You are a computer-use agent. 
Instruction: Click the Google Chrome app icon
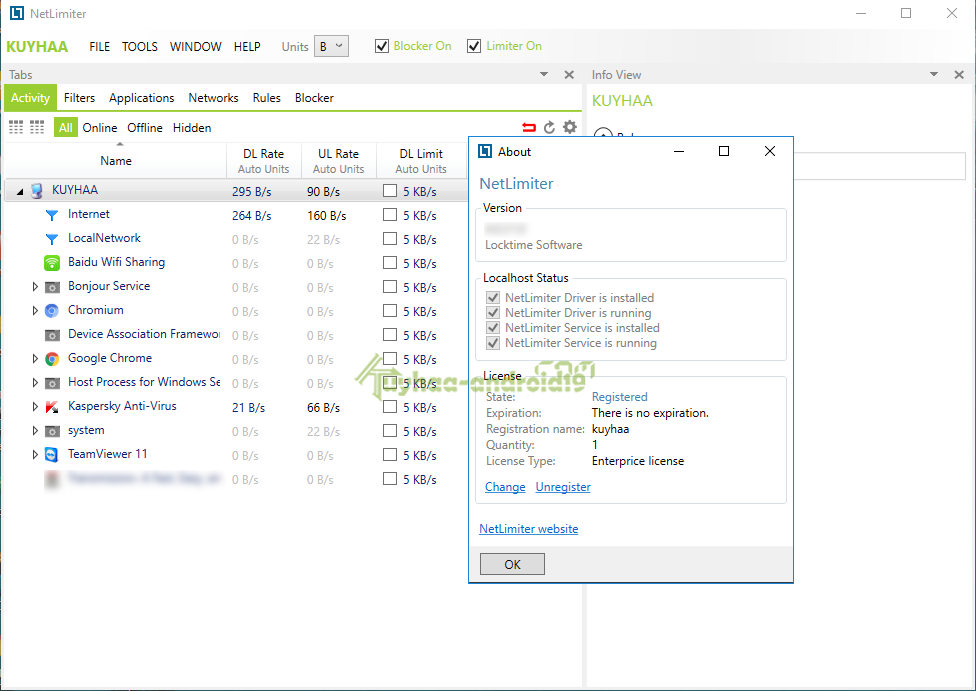click(52, 359)
